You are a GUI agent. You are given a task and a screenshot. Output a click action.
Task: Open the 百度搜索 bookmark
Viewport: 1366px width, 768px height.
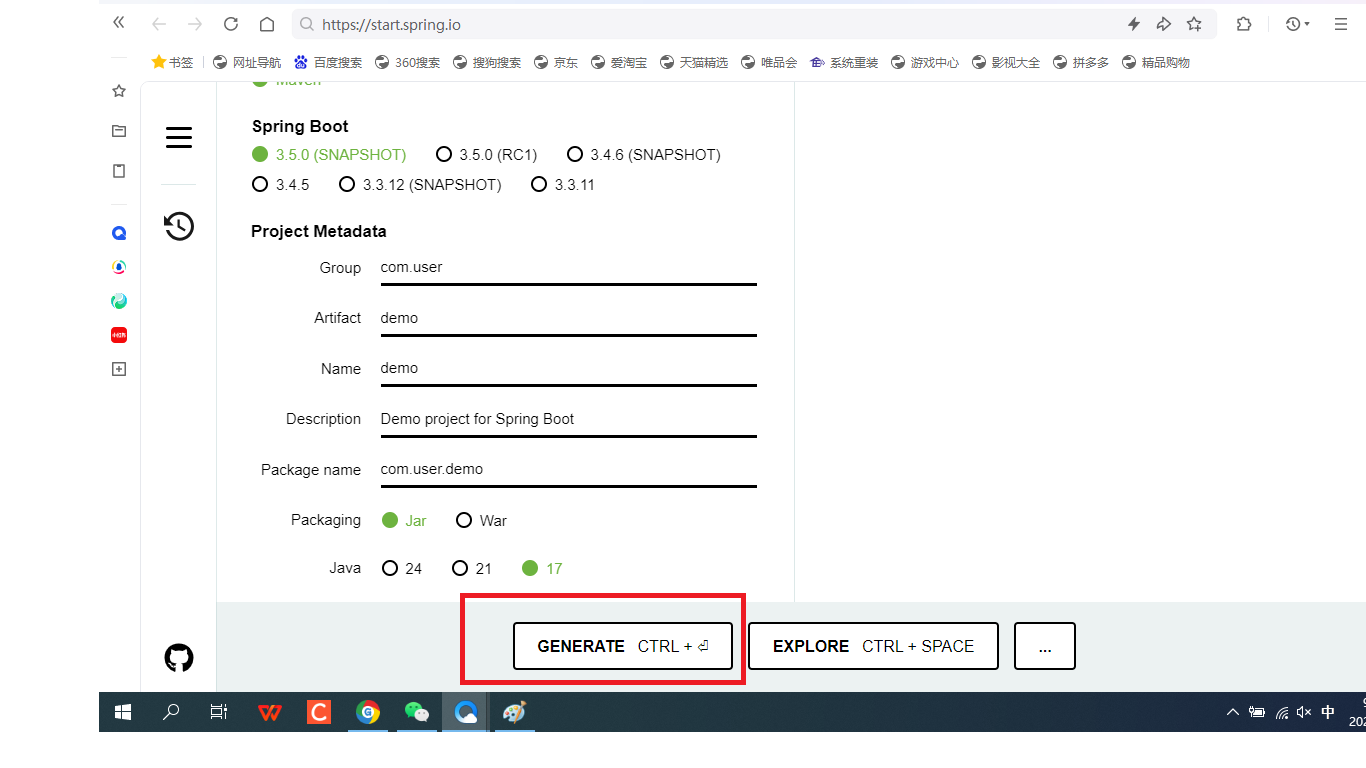coord(328,62)
